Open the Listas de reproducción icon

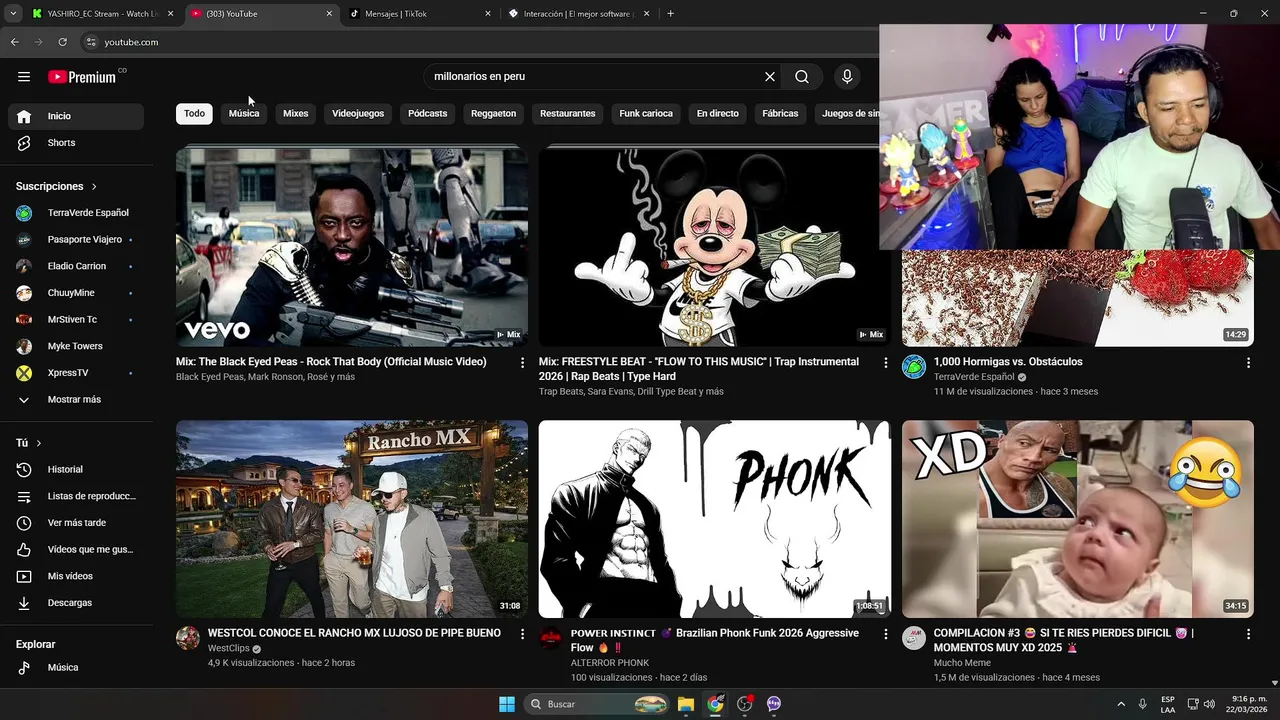click(24, 496)
